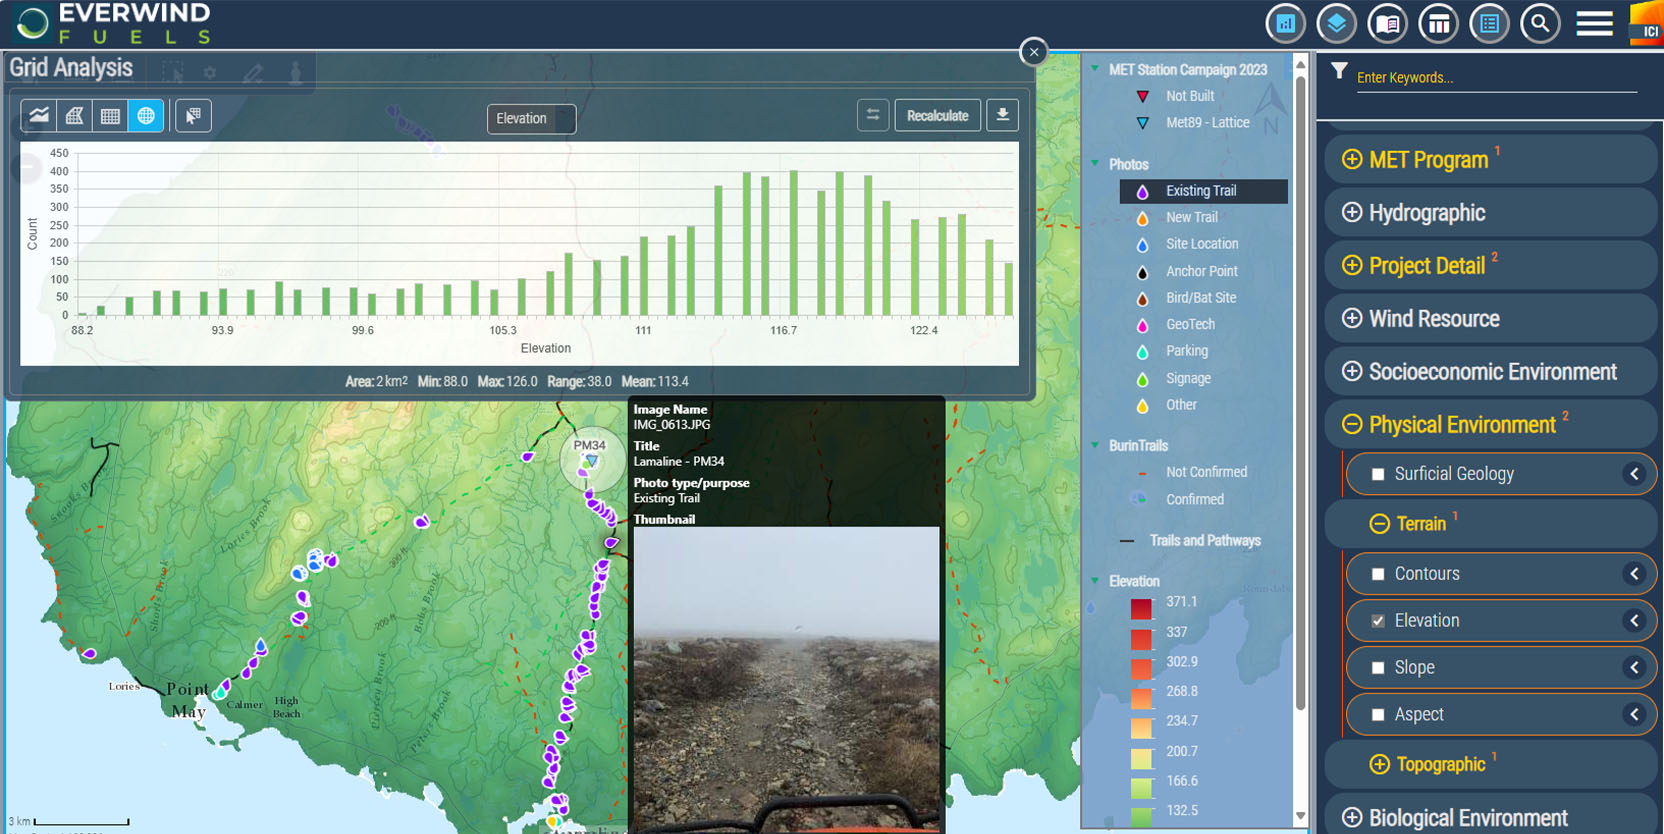1664x834 pixels.
Task: Open the magnifier search icon in header
Action: click(1540, 23)
